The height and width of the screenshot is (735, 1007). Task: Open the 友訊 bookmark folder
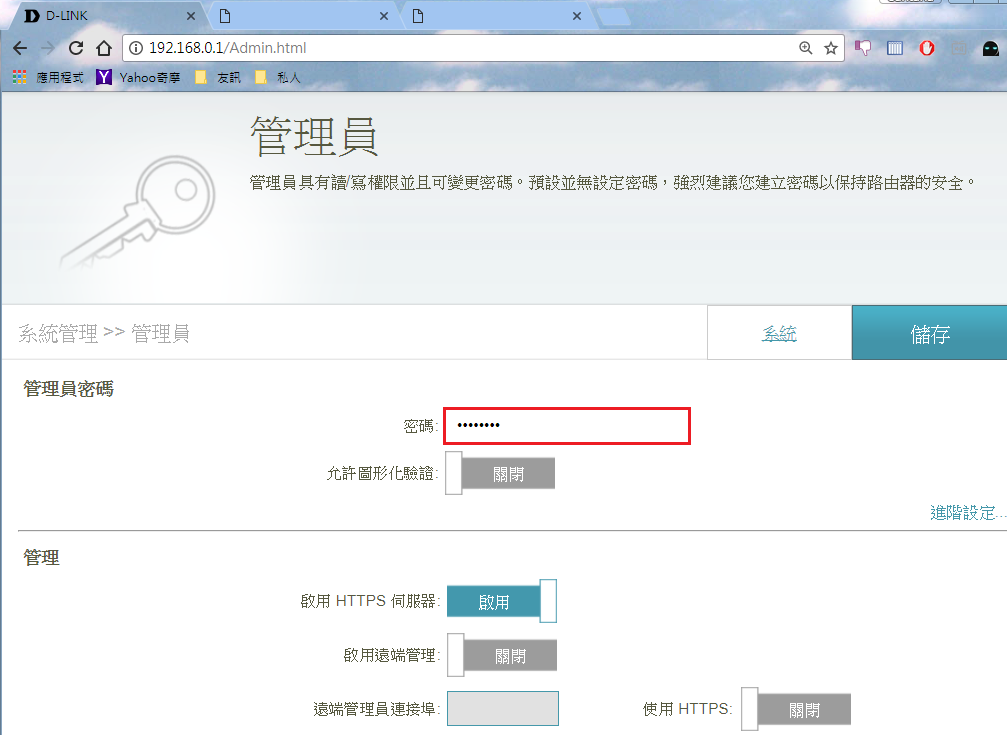coord(220,77)
